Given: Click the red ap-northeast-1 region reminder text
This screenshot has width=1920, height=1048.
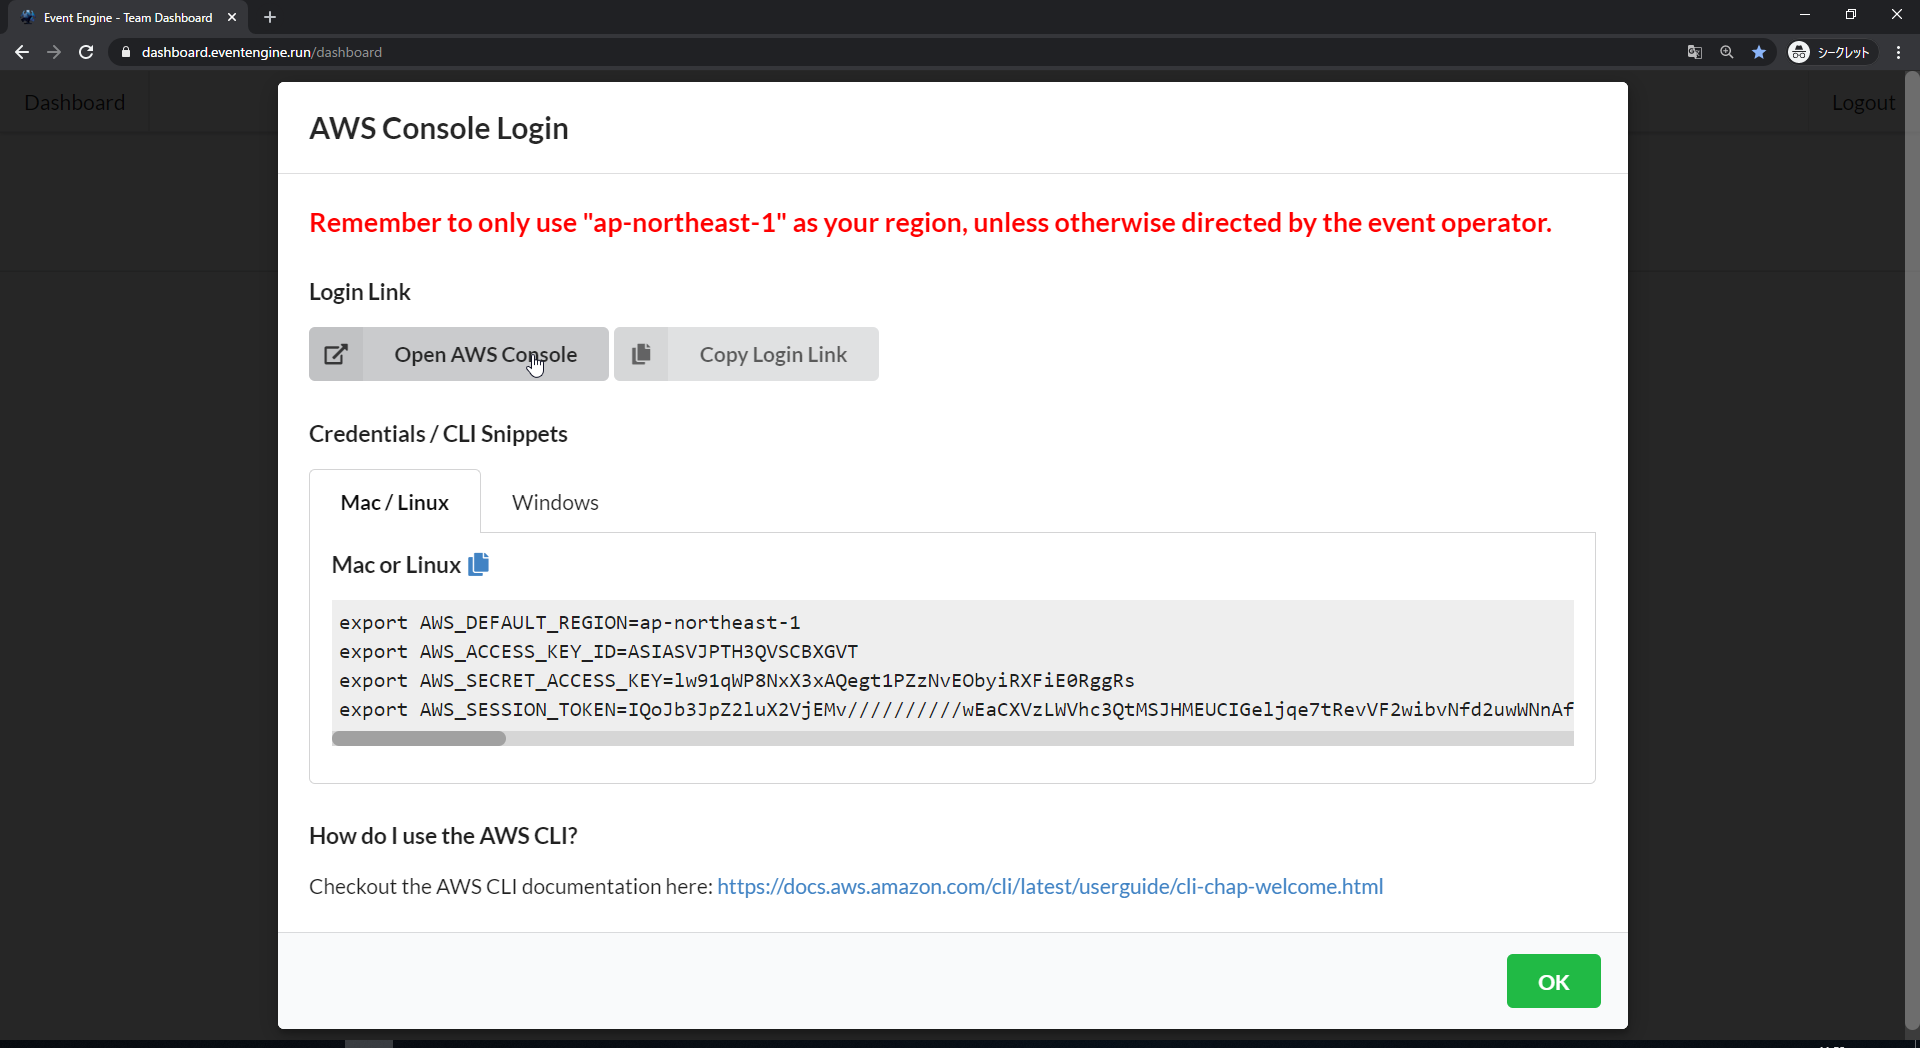Looking at the screenshot, I should (930, 222).
